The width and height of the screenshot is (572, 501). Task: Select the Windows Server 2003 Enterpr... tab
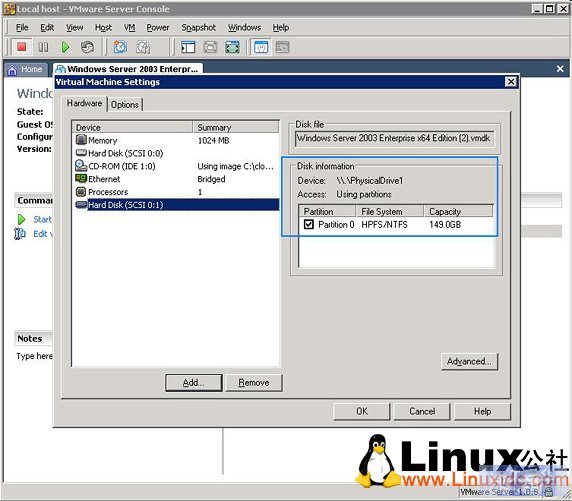[x=128, y=69]
